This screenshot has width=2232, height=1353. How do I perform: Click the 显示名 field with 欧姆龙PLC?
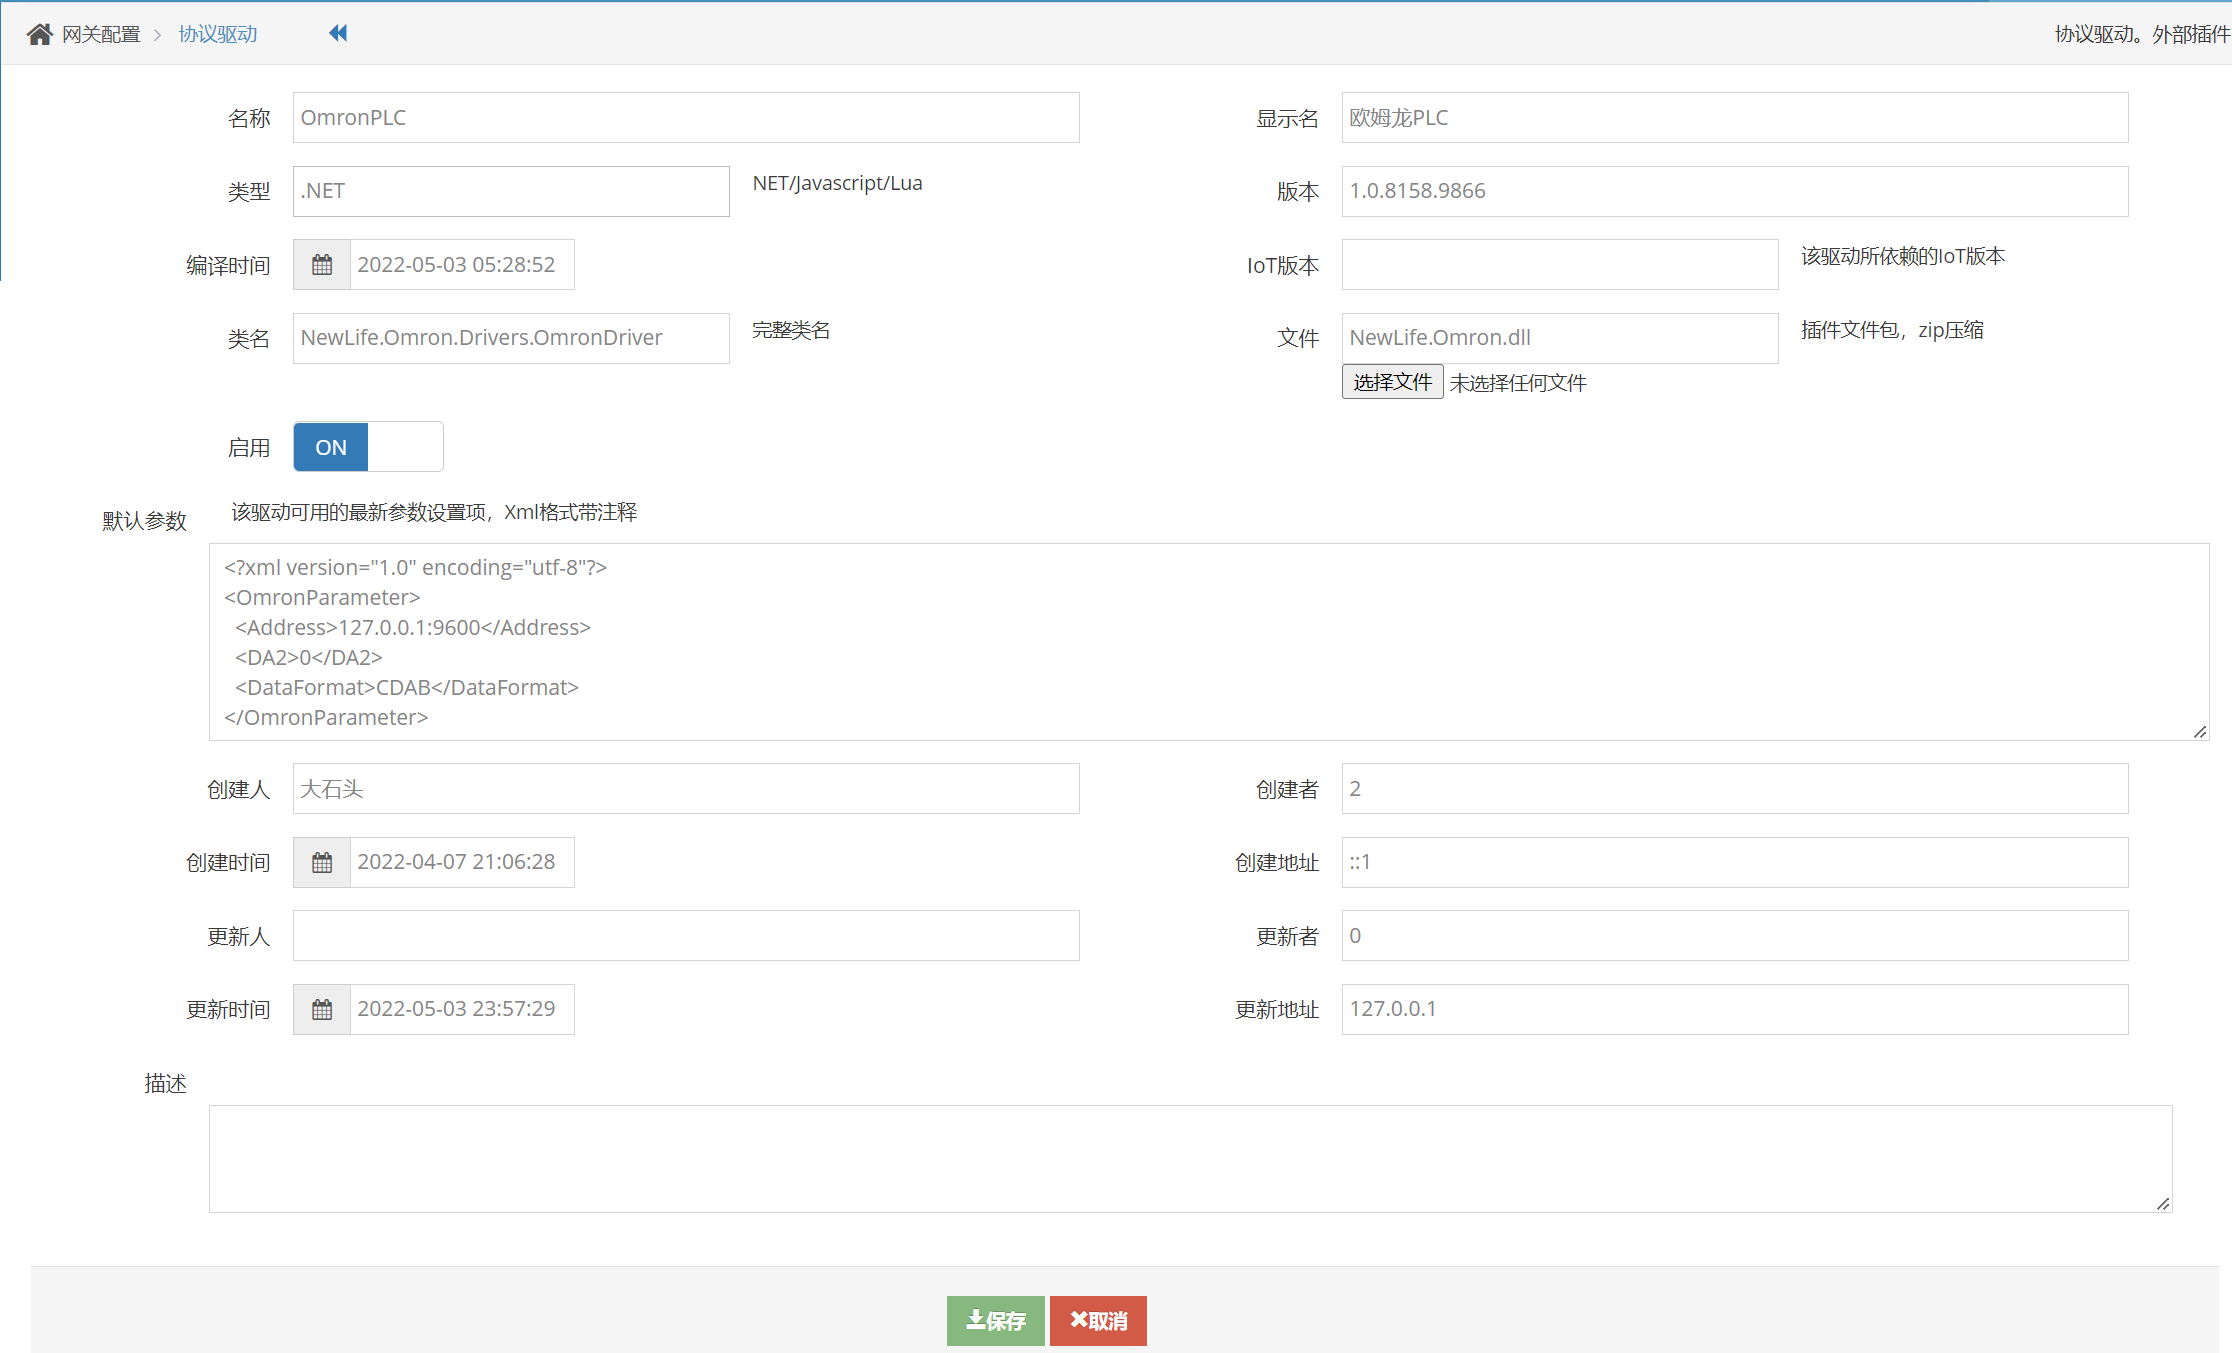[x=1734, y=118]
